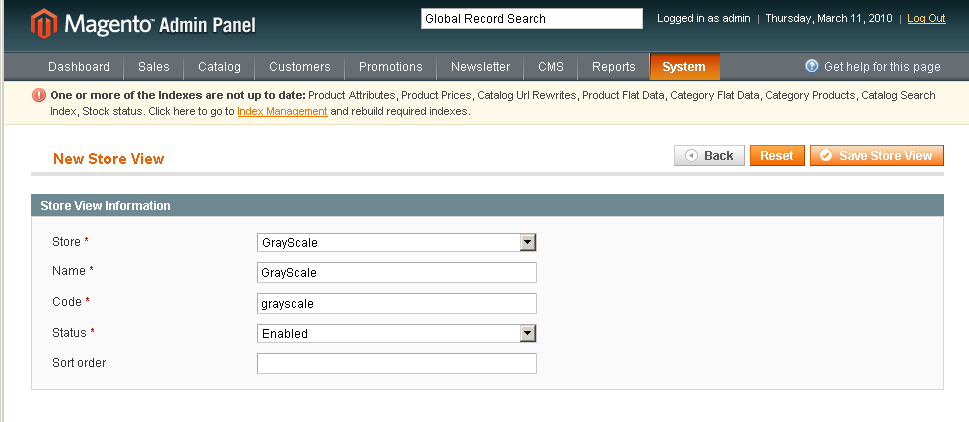Go to the Dashboard menu item
Image resolution: width=969 pixels, height=422 pixels.
point(79,67)
